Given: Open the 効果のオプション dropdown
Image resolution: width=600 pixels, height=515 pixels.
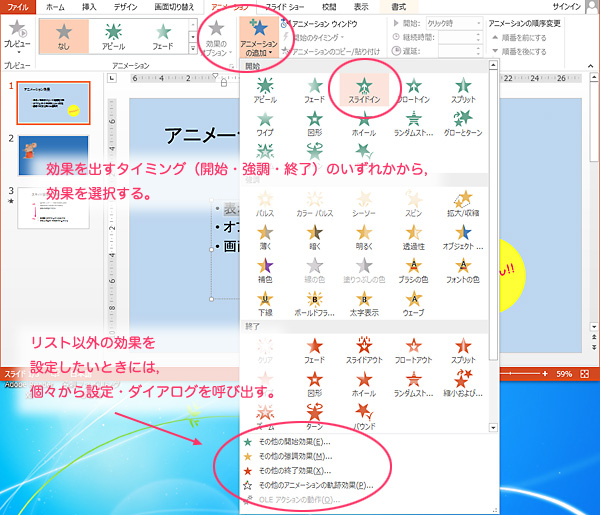Looking at the screenshot, I should [x=216, y=37].
